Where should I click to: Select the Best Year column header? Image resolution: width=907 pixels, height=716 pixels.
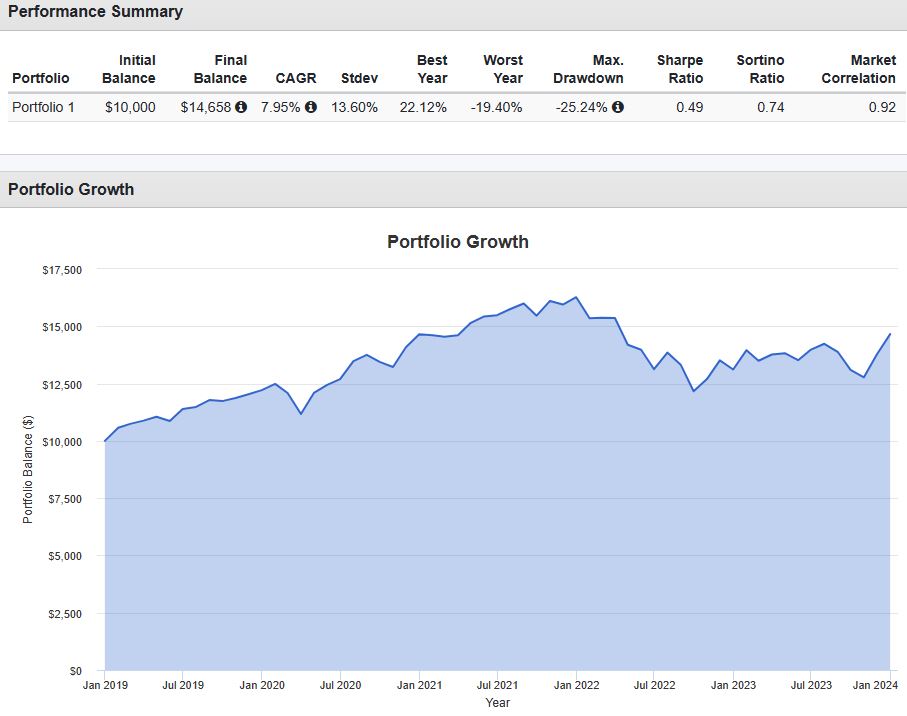click(431, 69)
